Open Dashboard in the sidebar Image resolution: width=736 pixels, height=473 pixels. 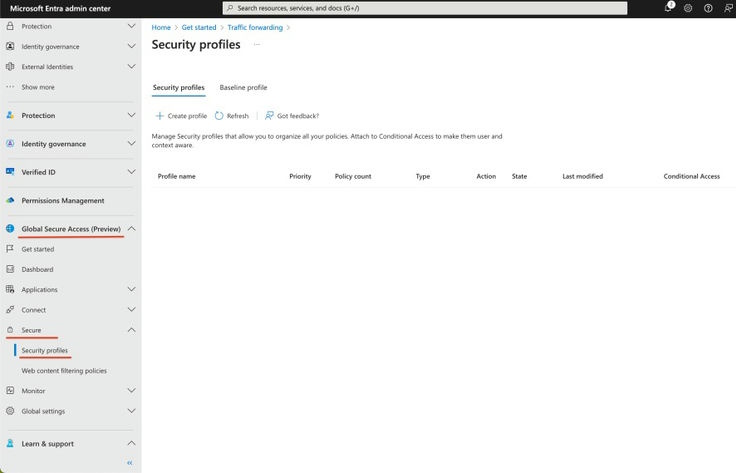click(x=37, y=269)
